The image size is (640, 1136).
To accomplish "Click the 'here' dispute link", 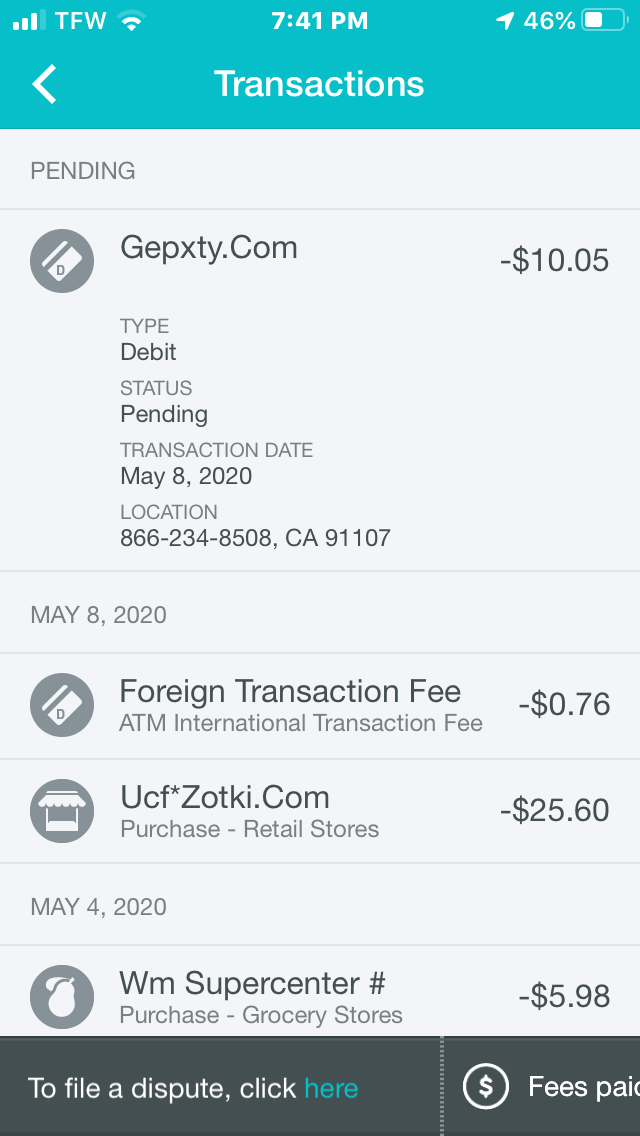I will click(331, 1088).
